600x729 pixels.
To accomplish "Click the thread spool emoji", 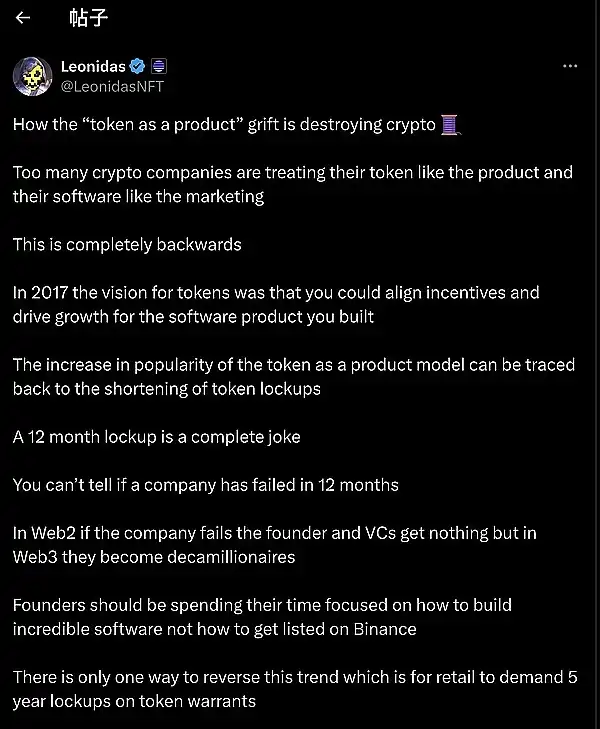I will coord(451,125).
